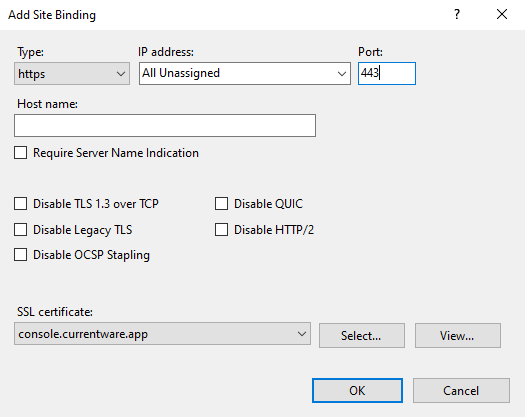
Task: Click the question mark help icon
Action: tap(457, 14)
